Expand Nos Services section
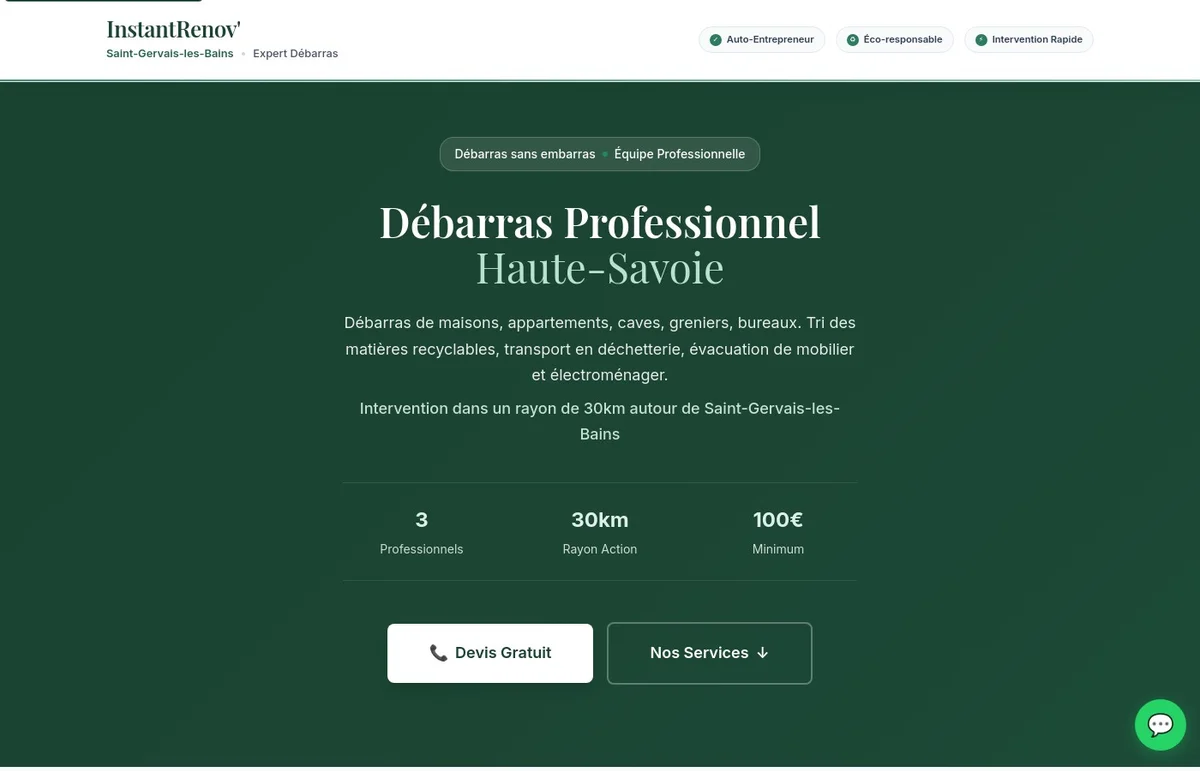The height and width of the screenshot is (771, 1200). [x=709, y=652]
